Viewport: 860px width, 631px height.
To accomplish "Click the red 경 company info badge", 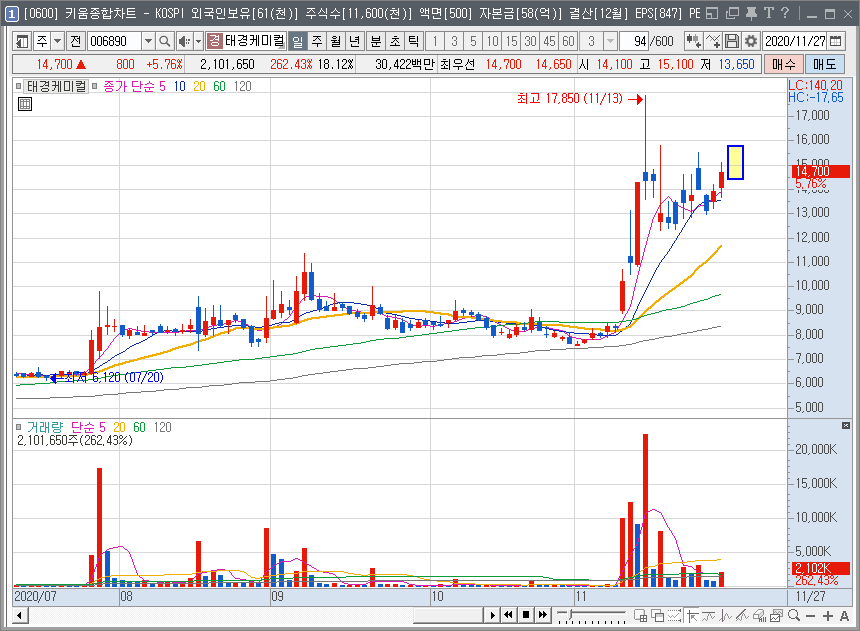I will coord(214,41).
